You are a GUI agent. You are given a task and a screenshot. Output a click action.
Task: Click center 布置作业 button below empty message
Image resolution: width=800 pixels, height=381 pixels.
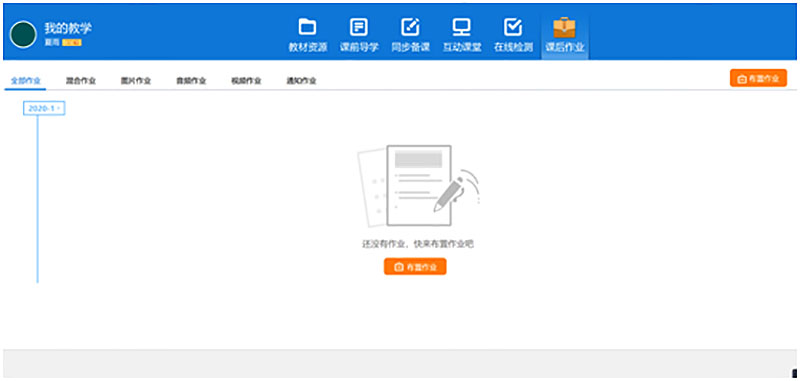[415, 267]
